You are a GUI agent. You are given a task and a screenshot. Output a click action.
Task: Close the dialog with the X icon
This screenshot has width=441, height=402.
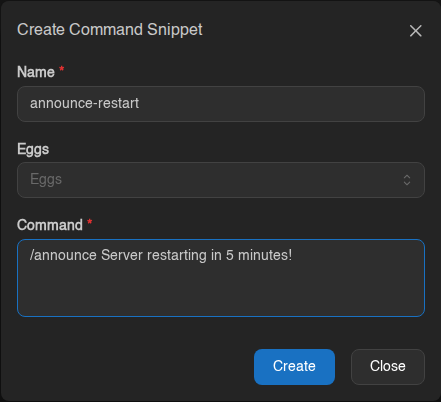pos(415,31)
